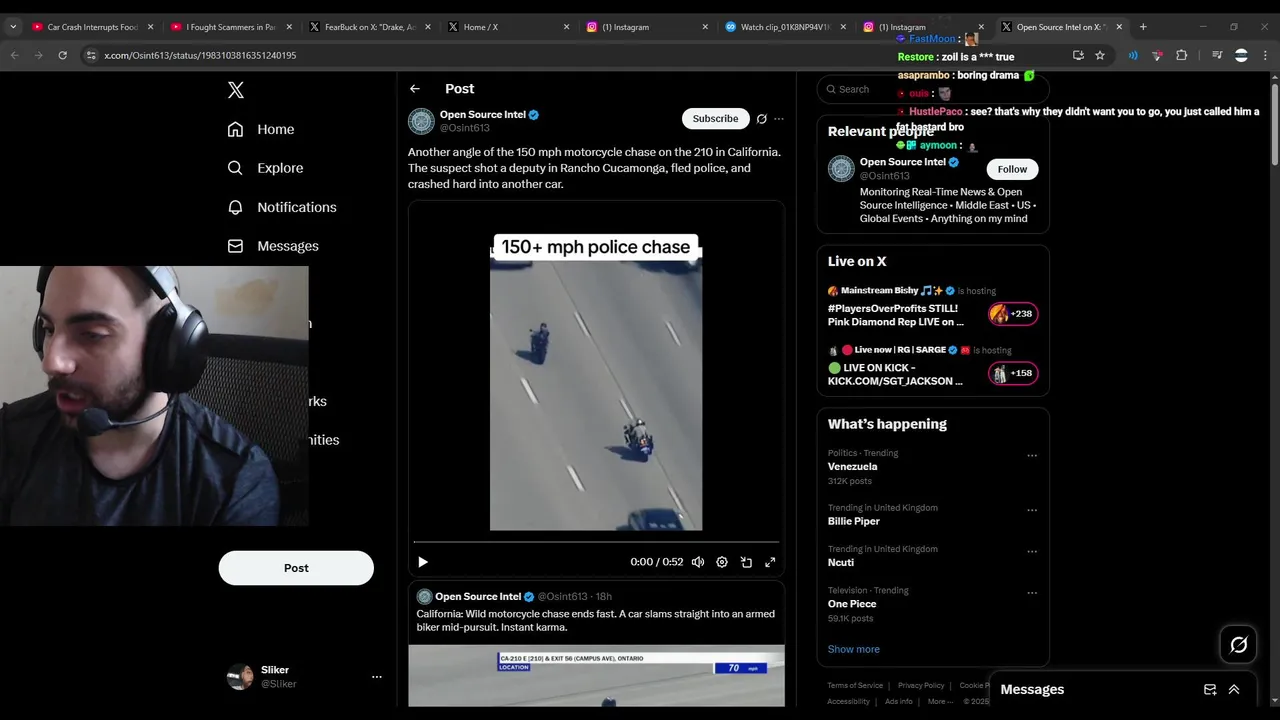Open Accessibility footer link
The width and height of the screenshot is (1280, 720).
click(848, 701)
